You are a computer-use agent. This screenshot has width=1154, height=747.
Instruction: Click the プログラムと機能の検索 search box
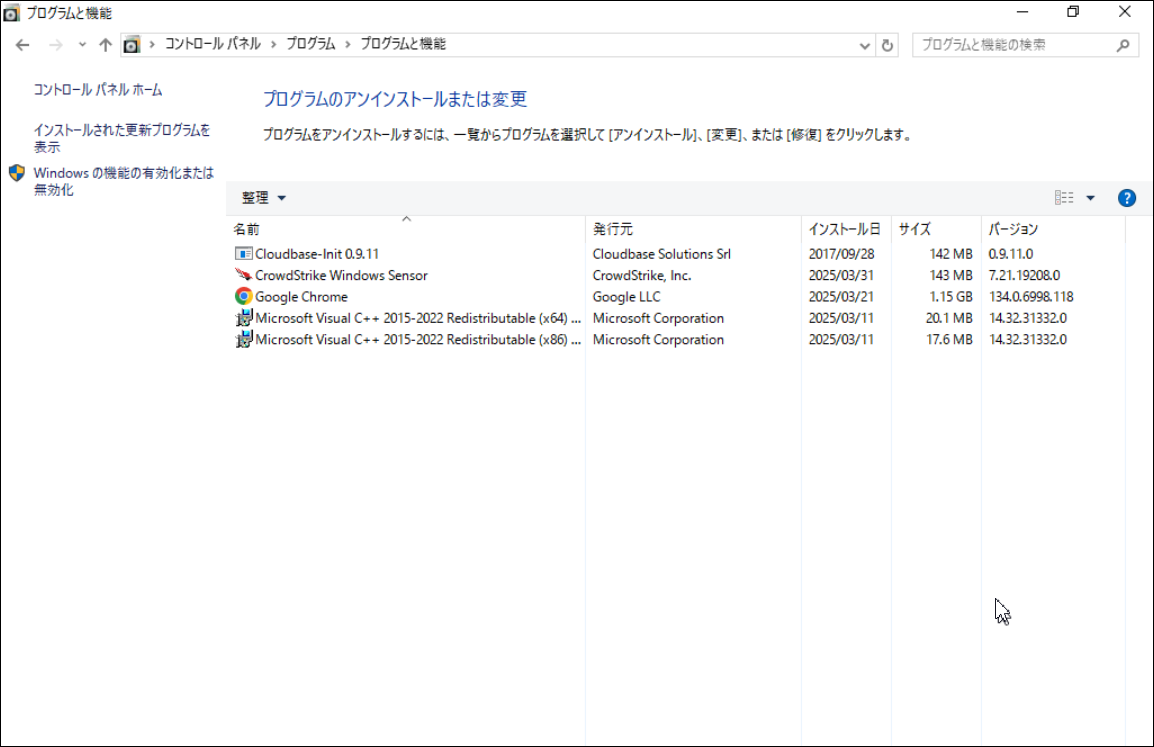coord(1014,45)
